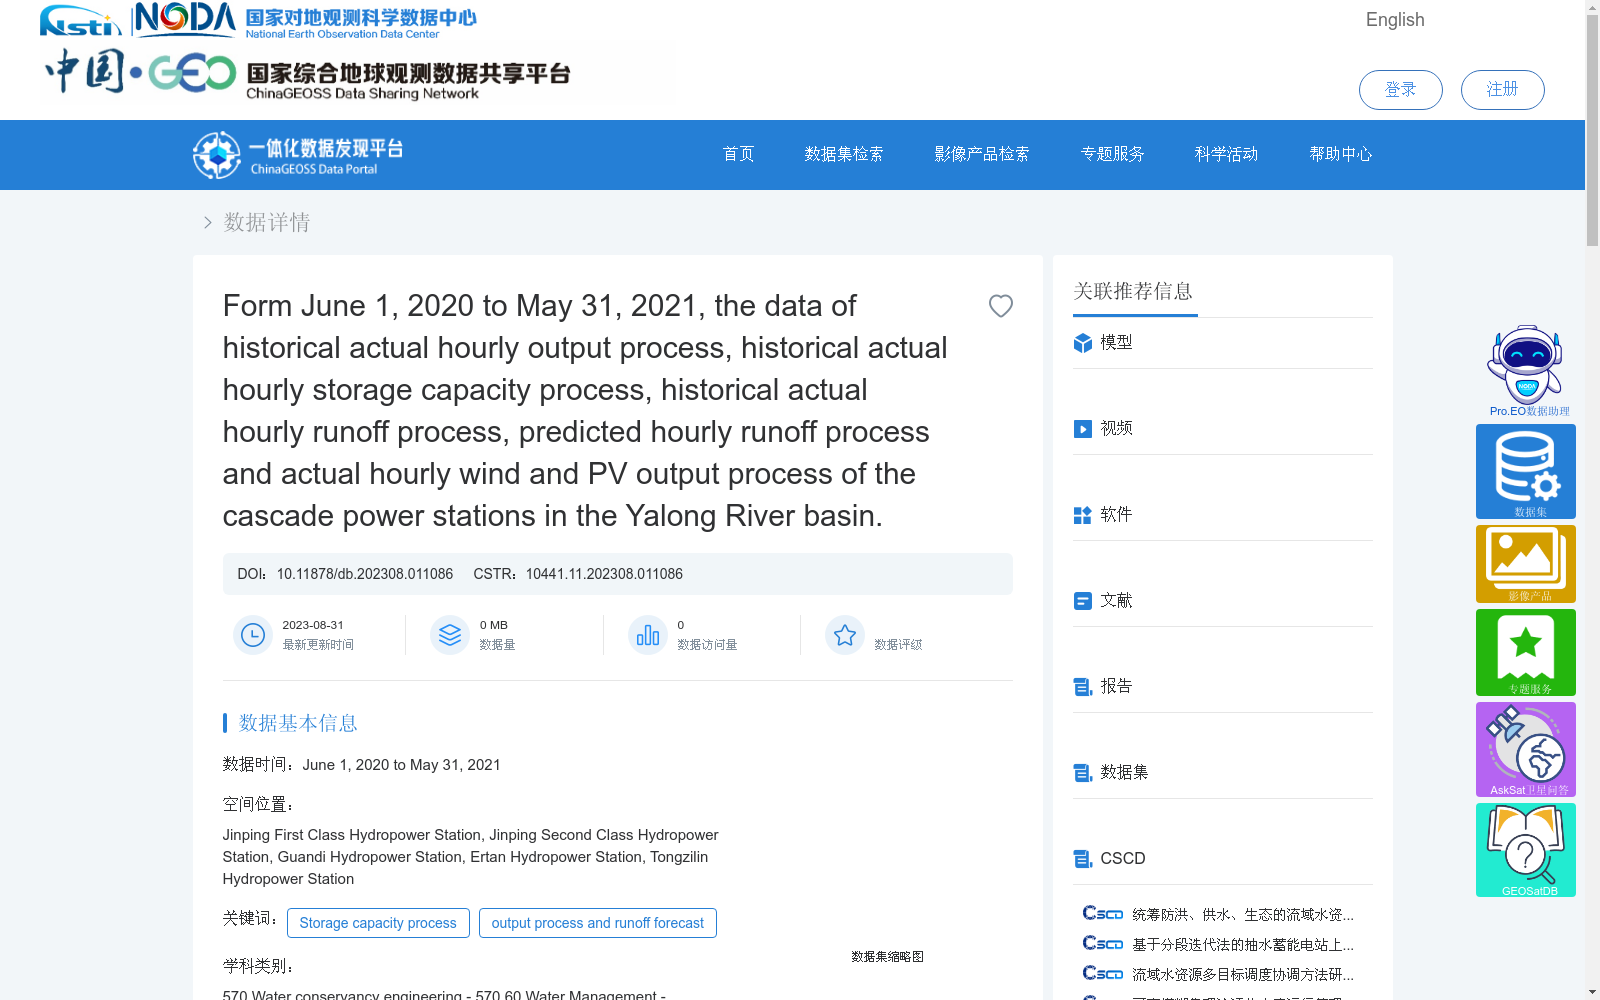Click the 数据详情 breadcrumb text
Screen dimensions: 1600x1000
click(267, 222)
